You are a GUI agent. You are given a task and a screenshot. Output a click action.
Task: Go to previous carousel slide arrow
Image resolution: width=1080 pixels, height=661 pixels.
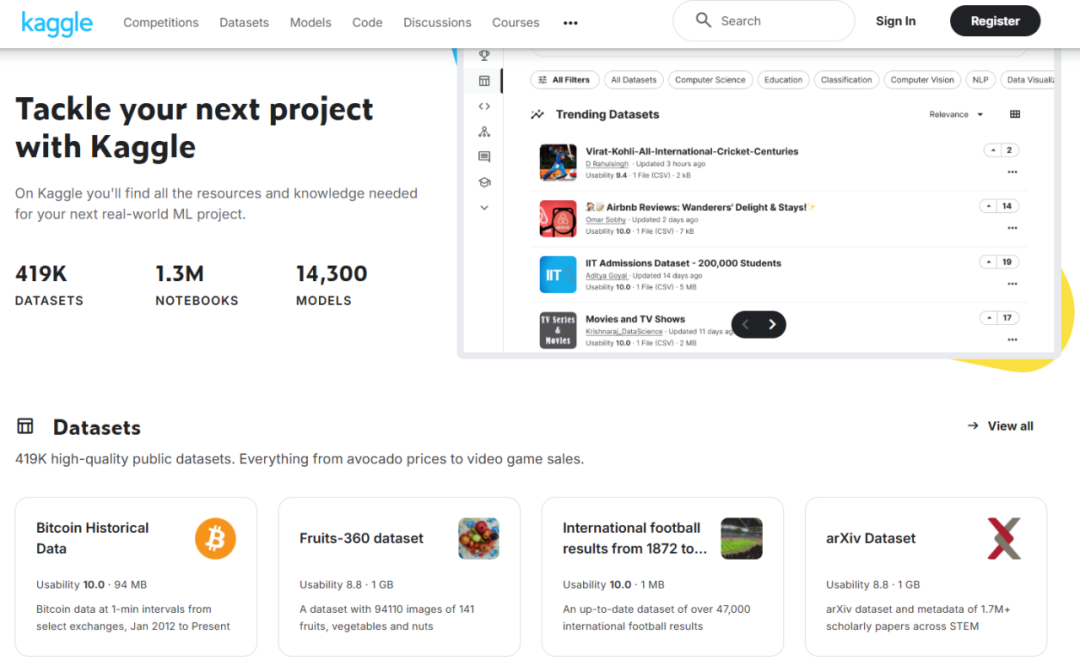(x=745, y=324)
